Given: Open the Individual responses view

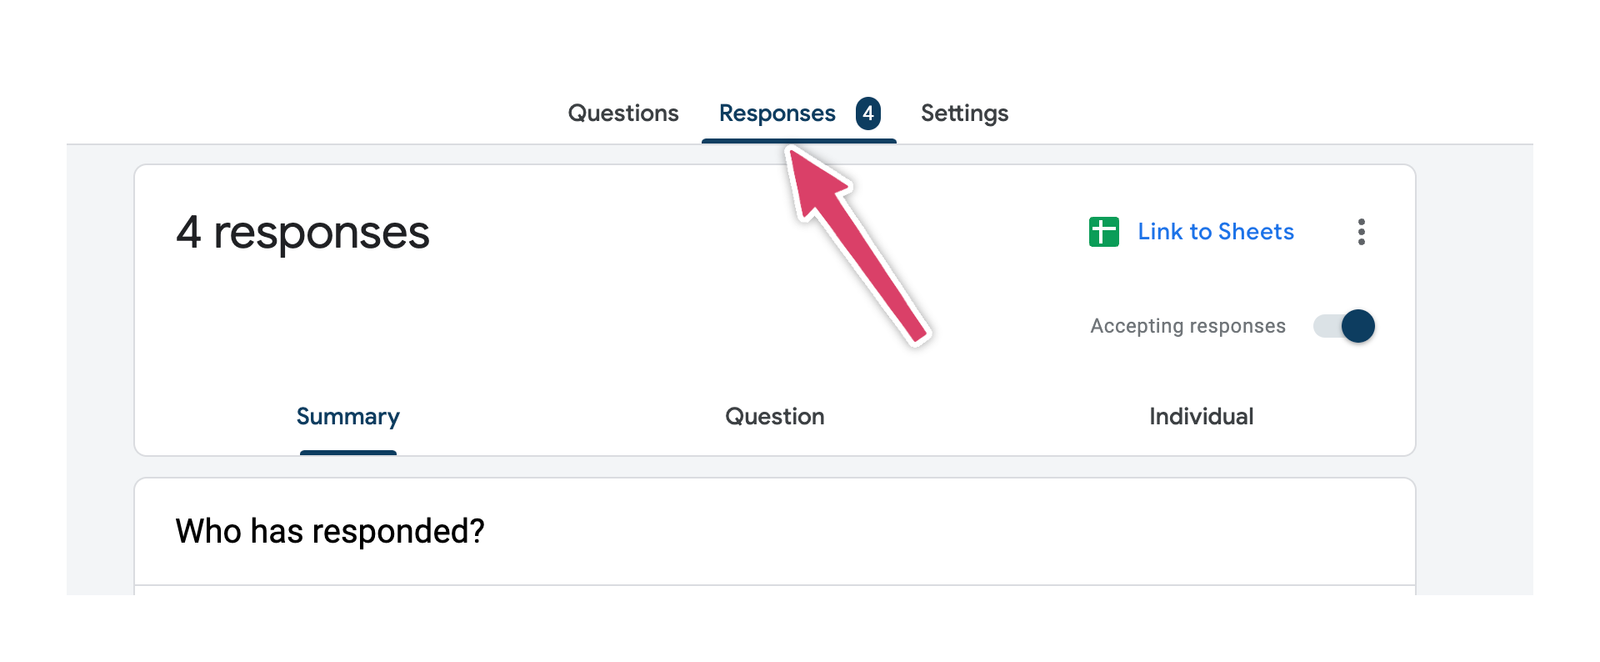Looking at the screenshot, I should pos(1201,416).
